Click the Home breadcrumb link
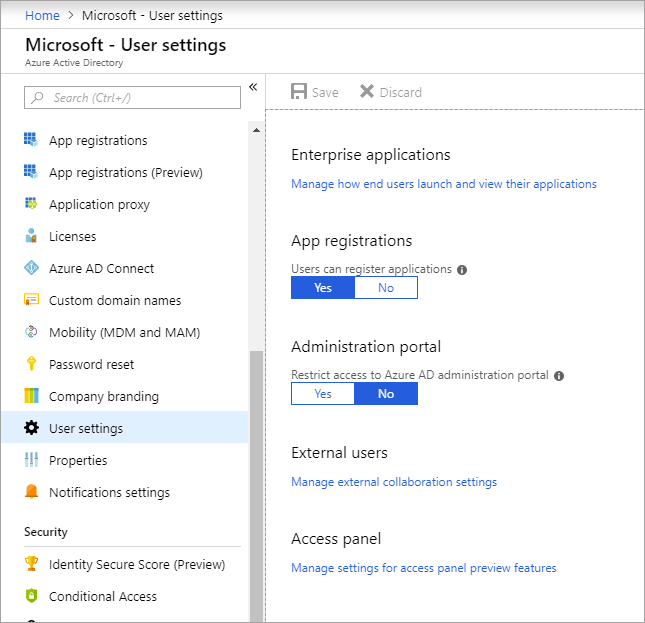Screen dimensions: 645x623 [x=42, y=16]
